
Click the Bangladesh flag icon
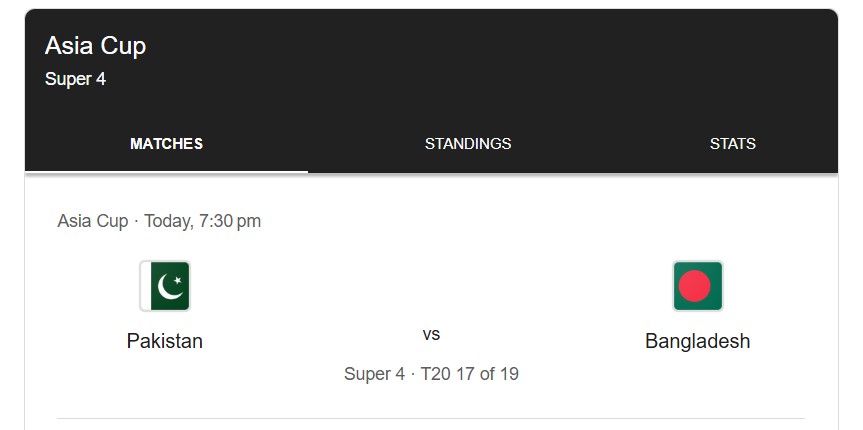click(698, 286)
